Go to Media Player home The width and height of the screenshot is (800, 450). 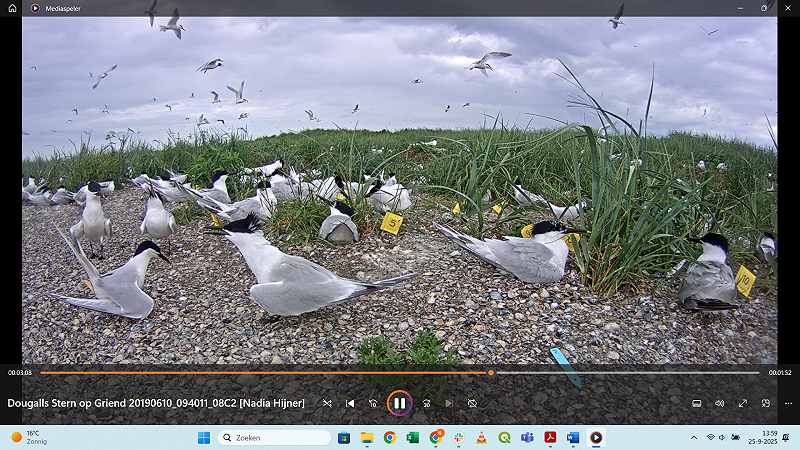point(13,8)
